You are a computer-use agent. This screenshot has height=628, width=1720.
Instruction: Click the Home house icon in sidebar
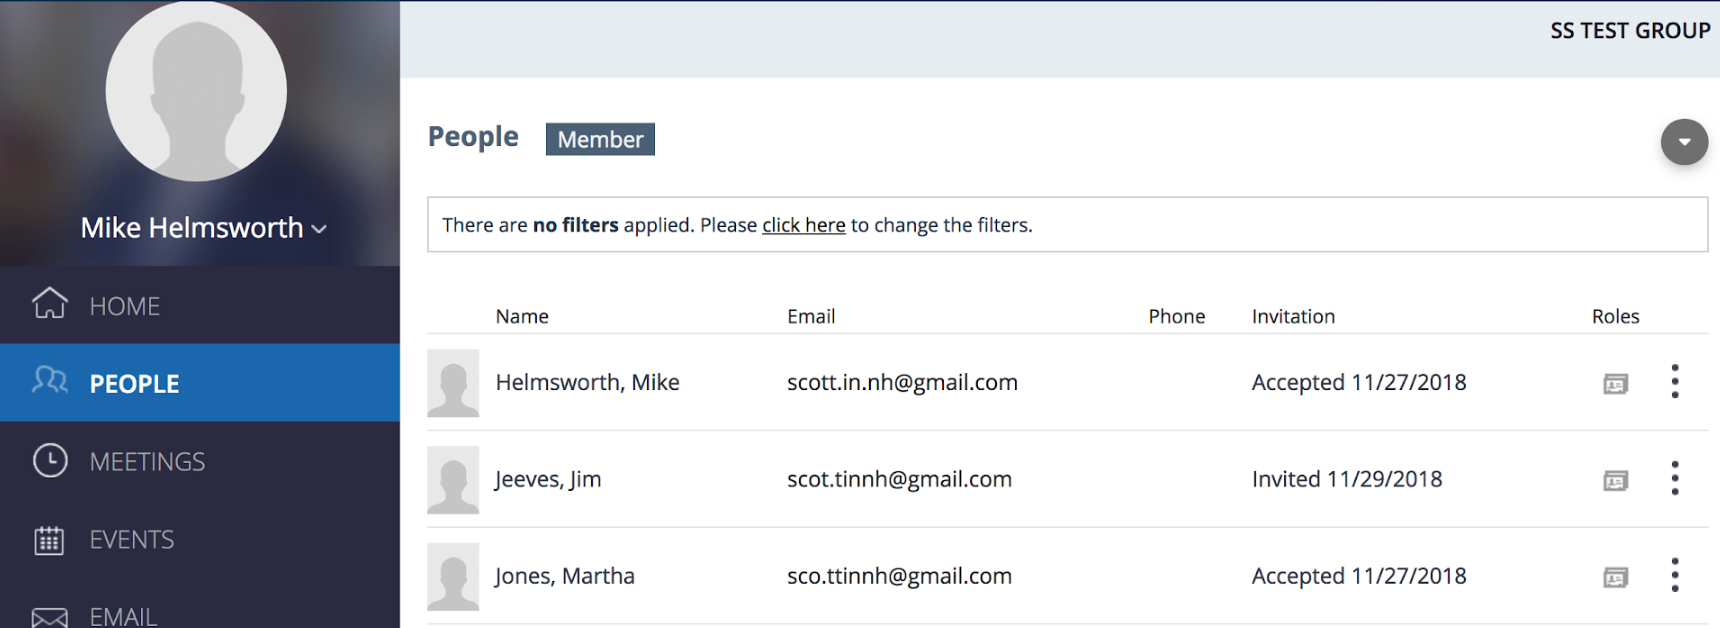[50, 303]
